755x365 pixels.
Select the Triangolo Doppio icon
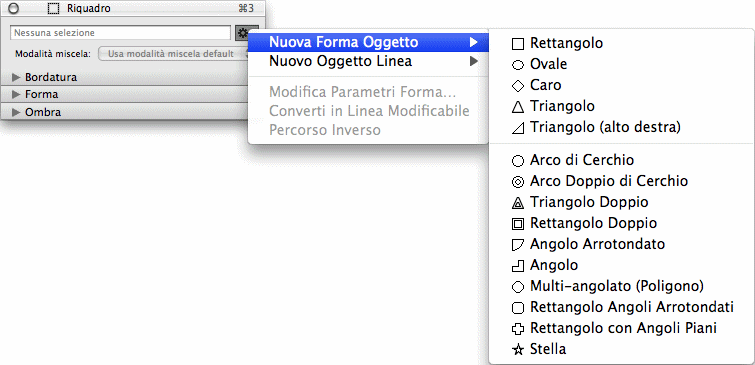click(517, 203)
